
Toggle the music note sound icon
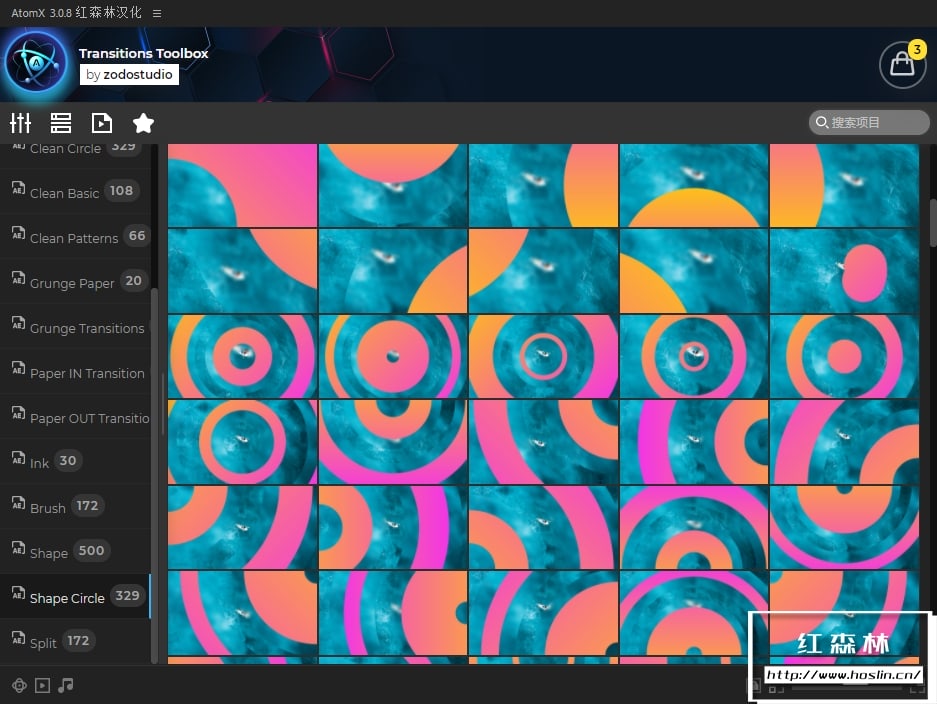tap(66, 685)
